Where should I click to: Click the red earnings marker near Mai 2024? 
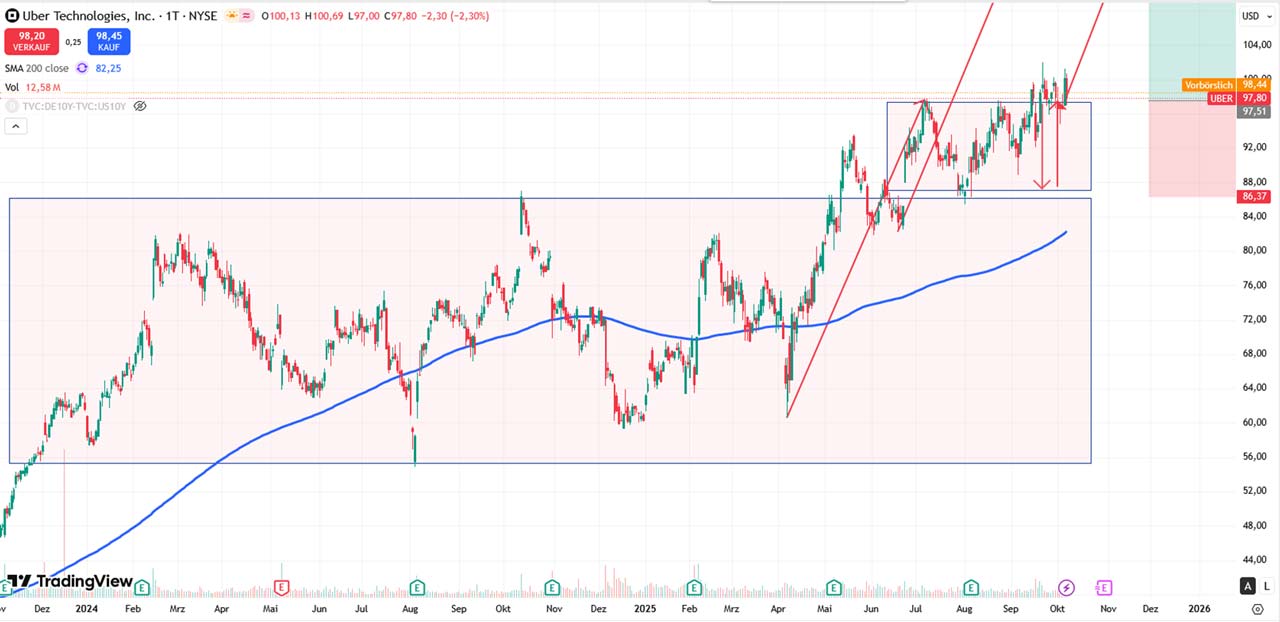[x=282, y=587]
